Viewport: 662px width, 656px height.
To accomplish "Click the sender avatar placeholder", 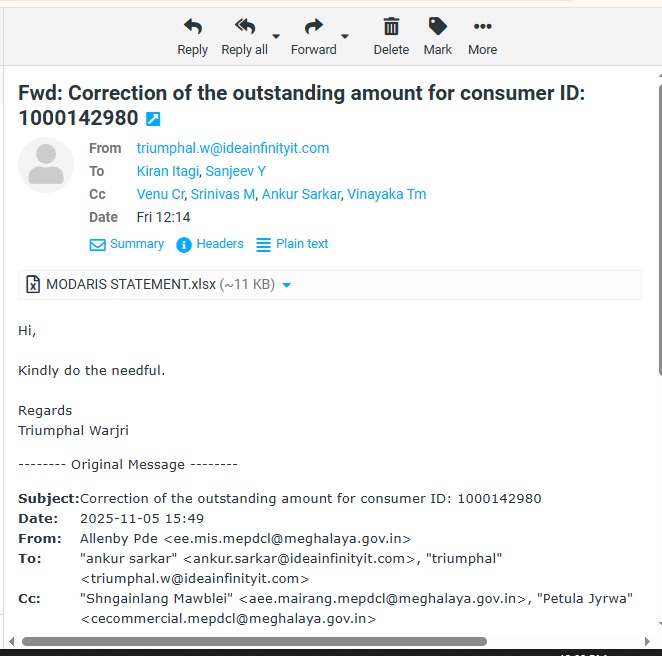I will point(46,165).
